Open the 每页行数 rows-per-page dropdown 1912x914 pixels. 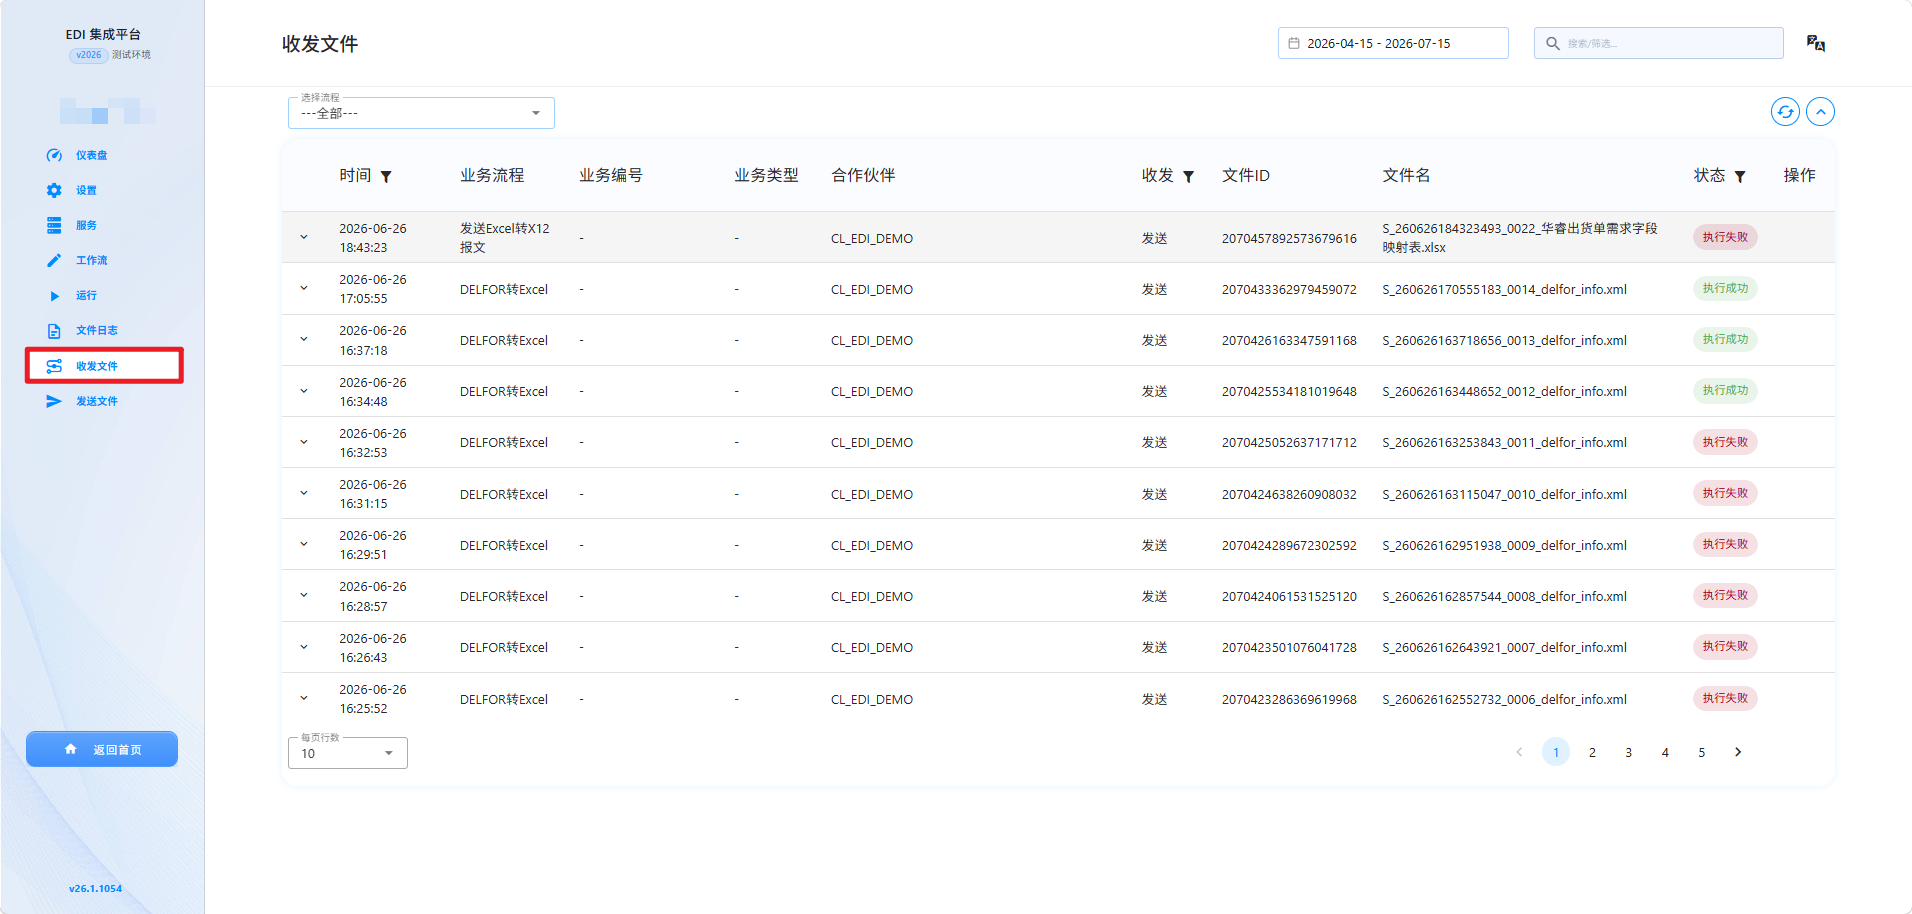click(x=348, y=753)
